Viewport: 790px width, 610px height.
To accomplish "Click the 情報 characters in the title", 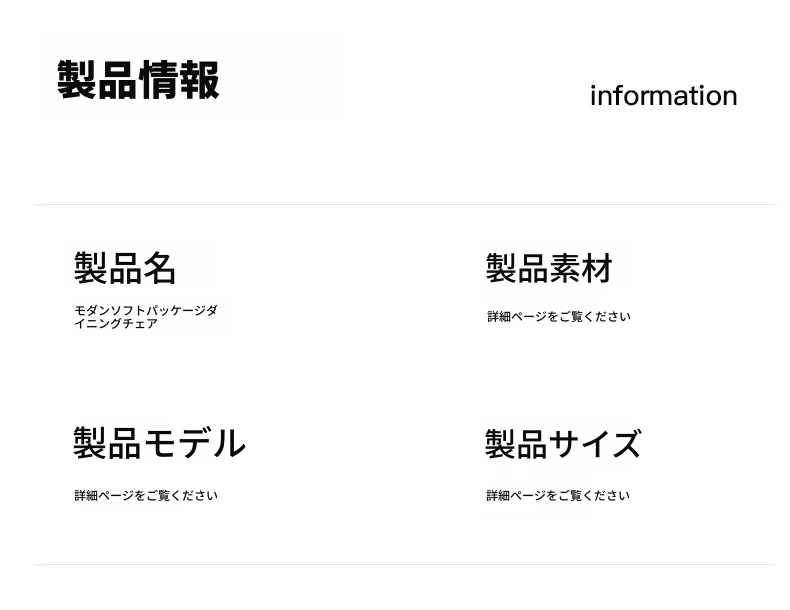I will coord(179,80).
